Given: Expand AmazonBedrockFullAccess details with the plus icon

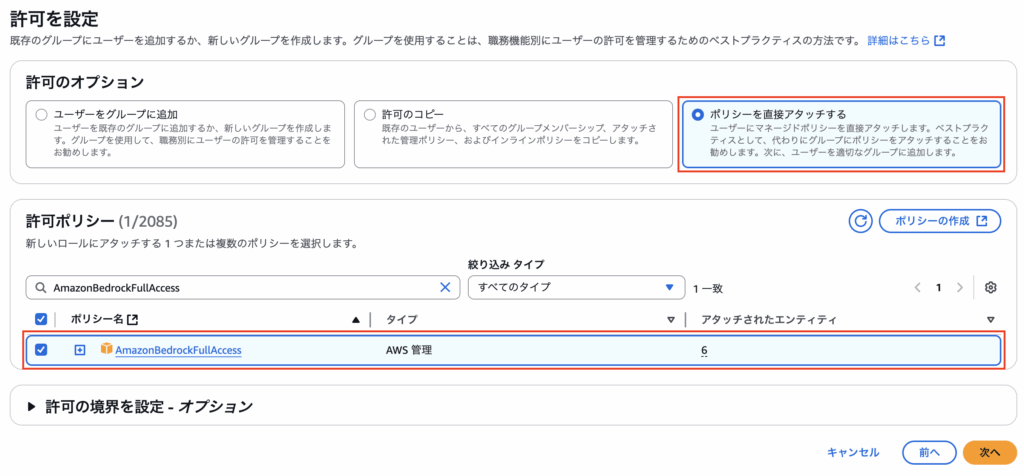Looking at the screenshot, I should pyautogui.click(x=80, y=350).
